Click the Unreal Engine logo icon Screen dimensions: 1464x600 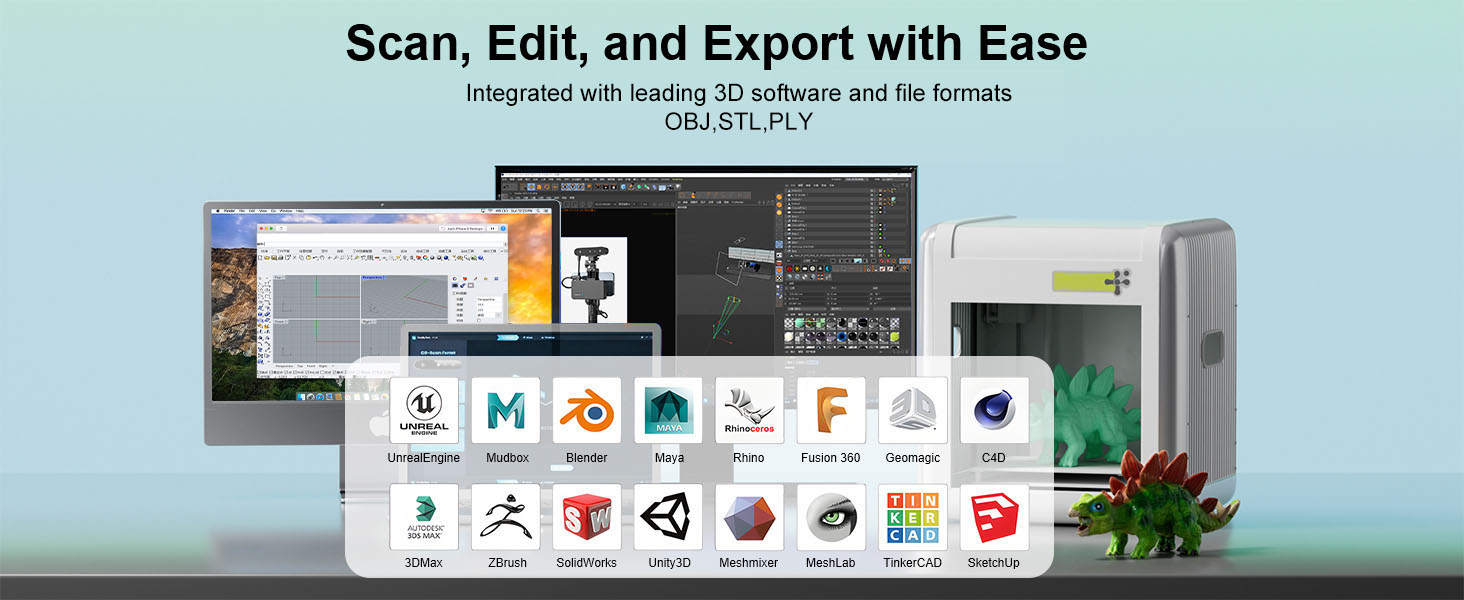click(x=424, y=410)
